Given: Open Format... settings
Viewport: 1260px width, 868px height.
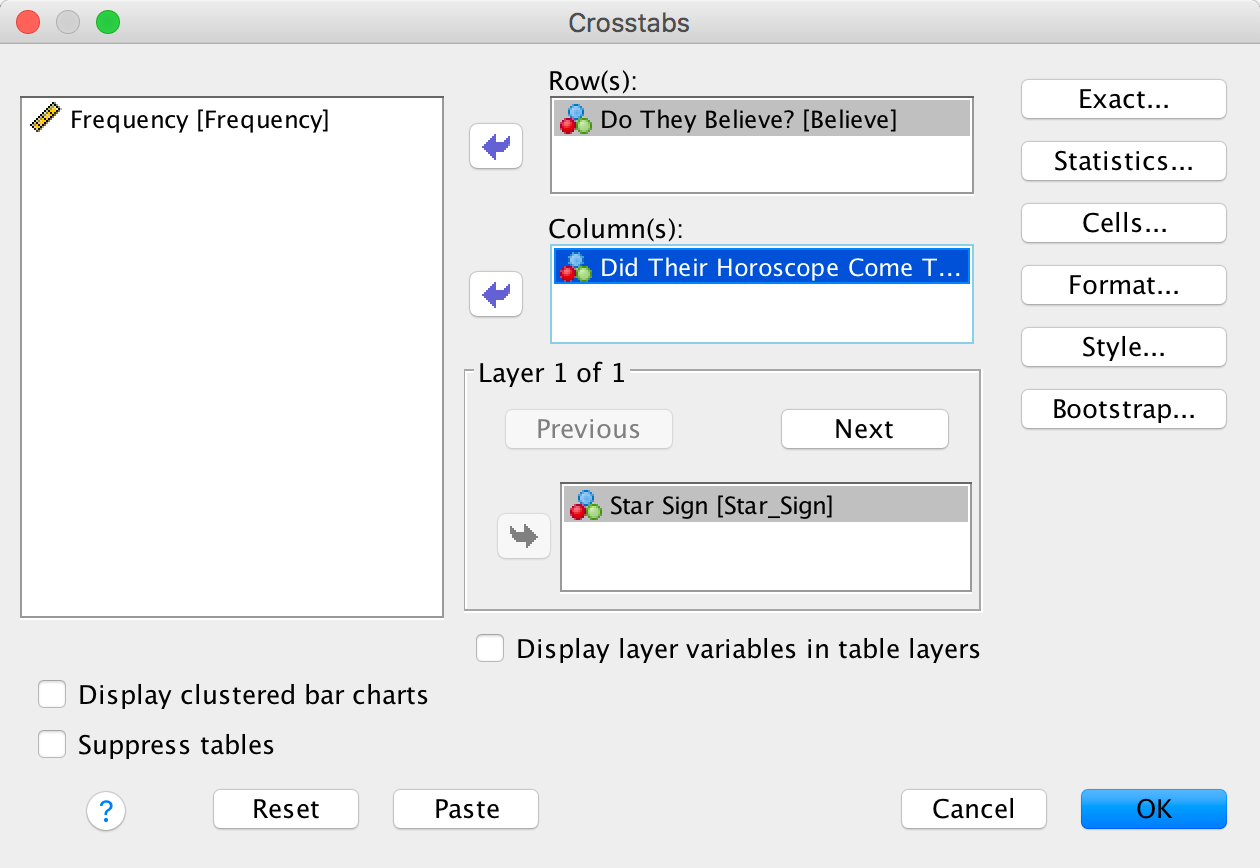Looking at the screenshot, I should click(1123, 285).
